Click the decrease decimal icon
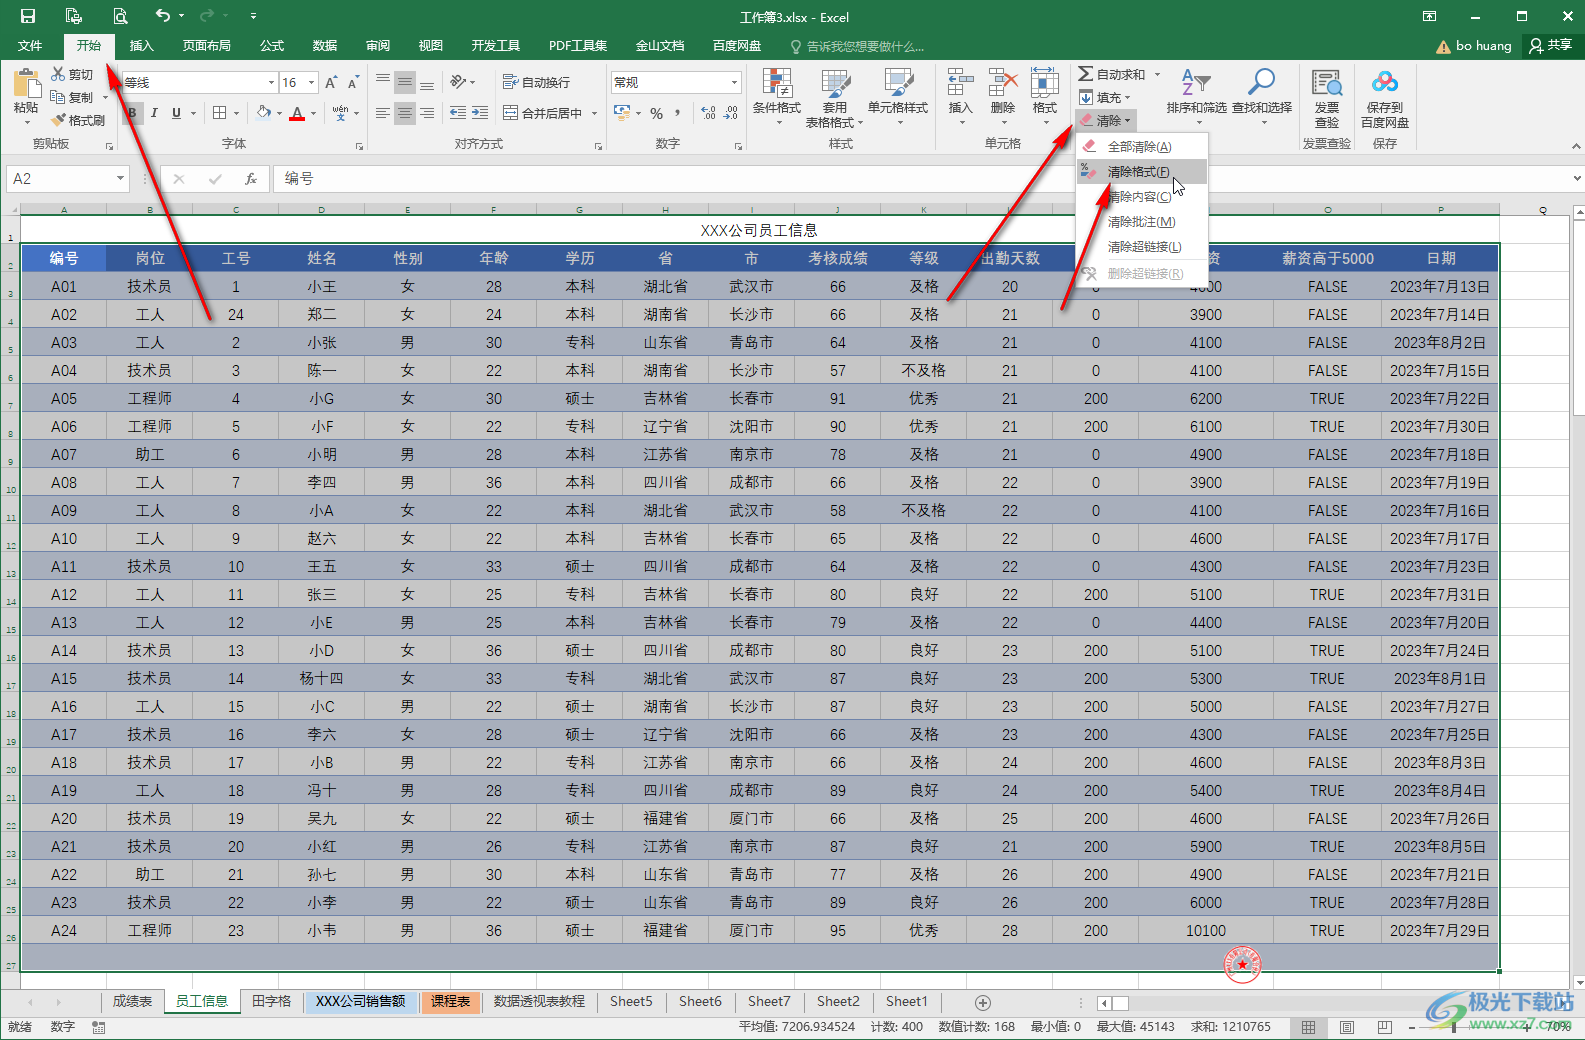1585x1040 pixels. point(731,113)
